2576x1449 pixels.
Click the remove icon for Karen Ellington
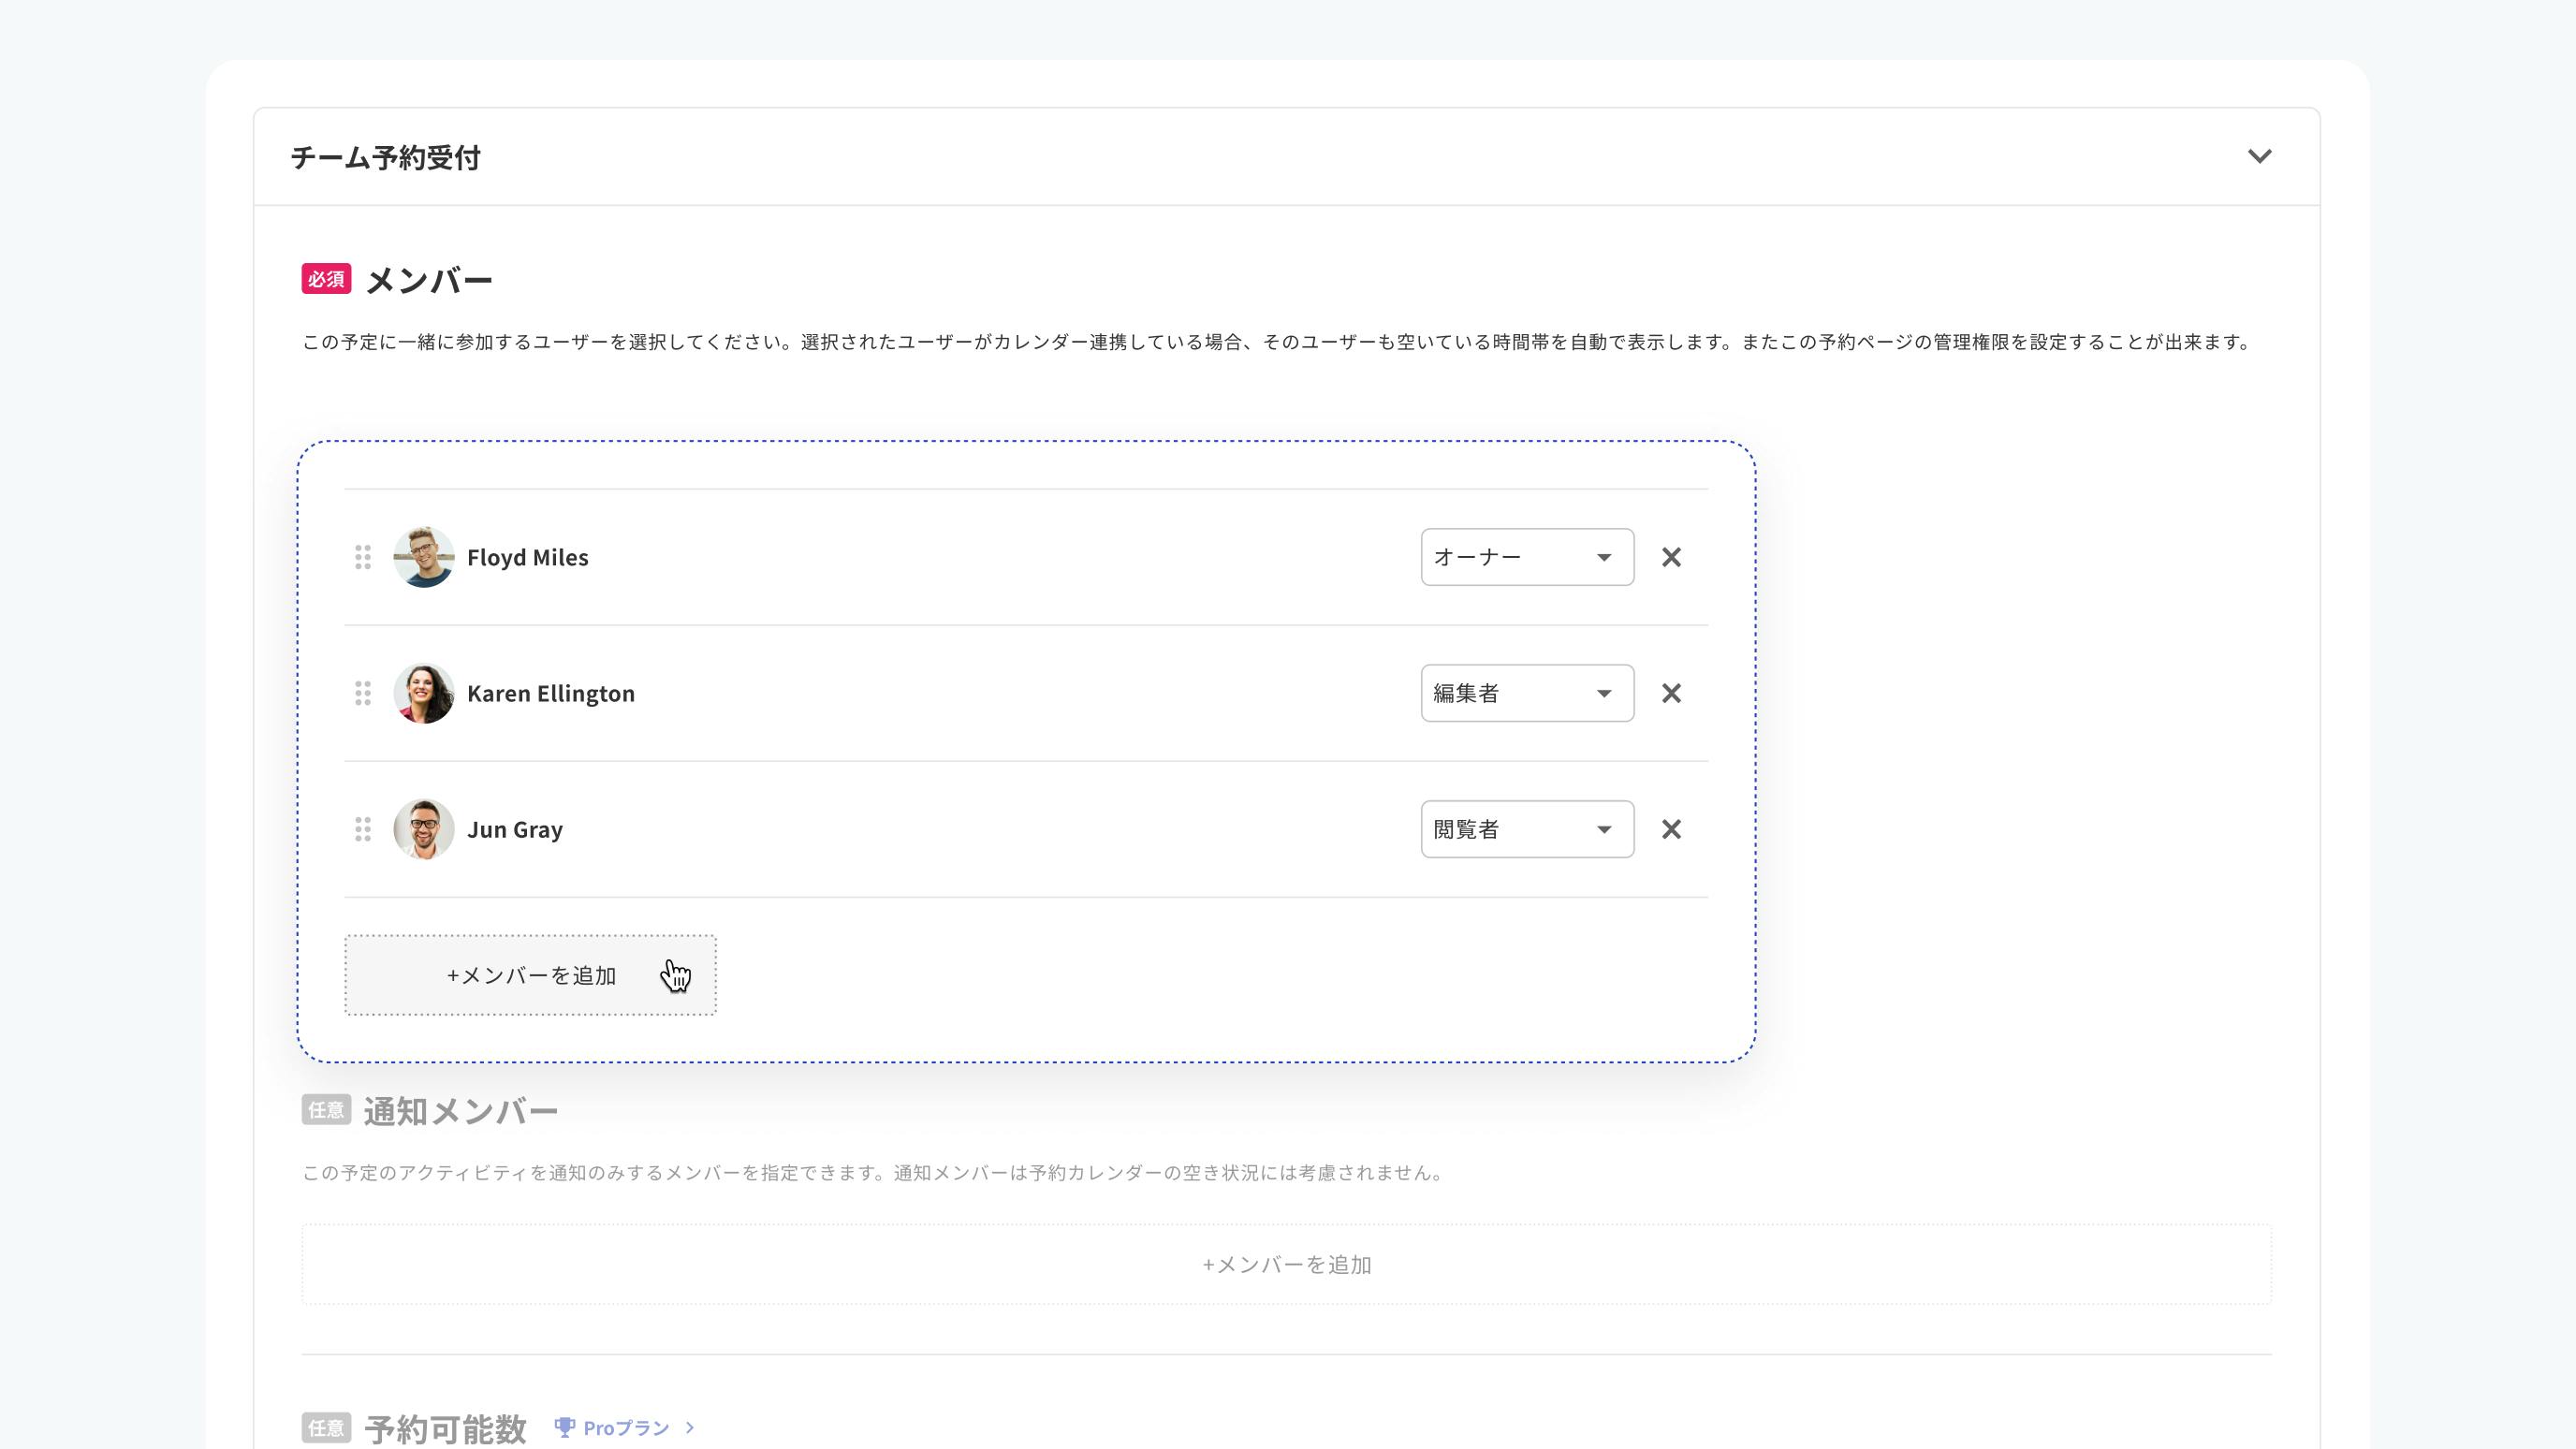1672,692
